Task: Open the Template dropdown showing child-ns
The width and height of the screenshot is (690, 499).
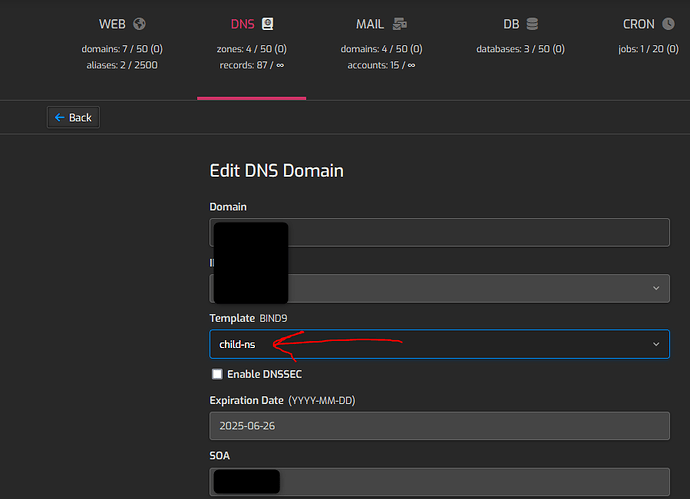Action: tap(430, 343)
